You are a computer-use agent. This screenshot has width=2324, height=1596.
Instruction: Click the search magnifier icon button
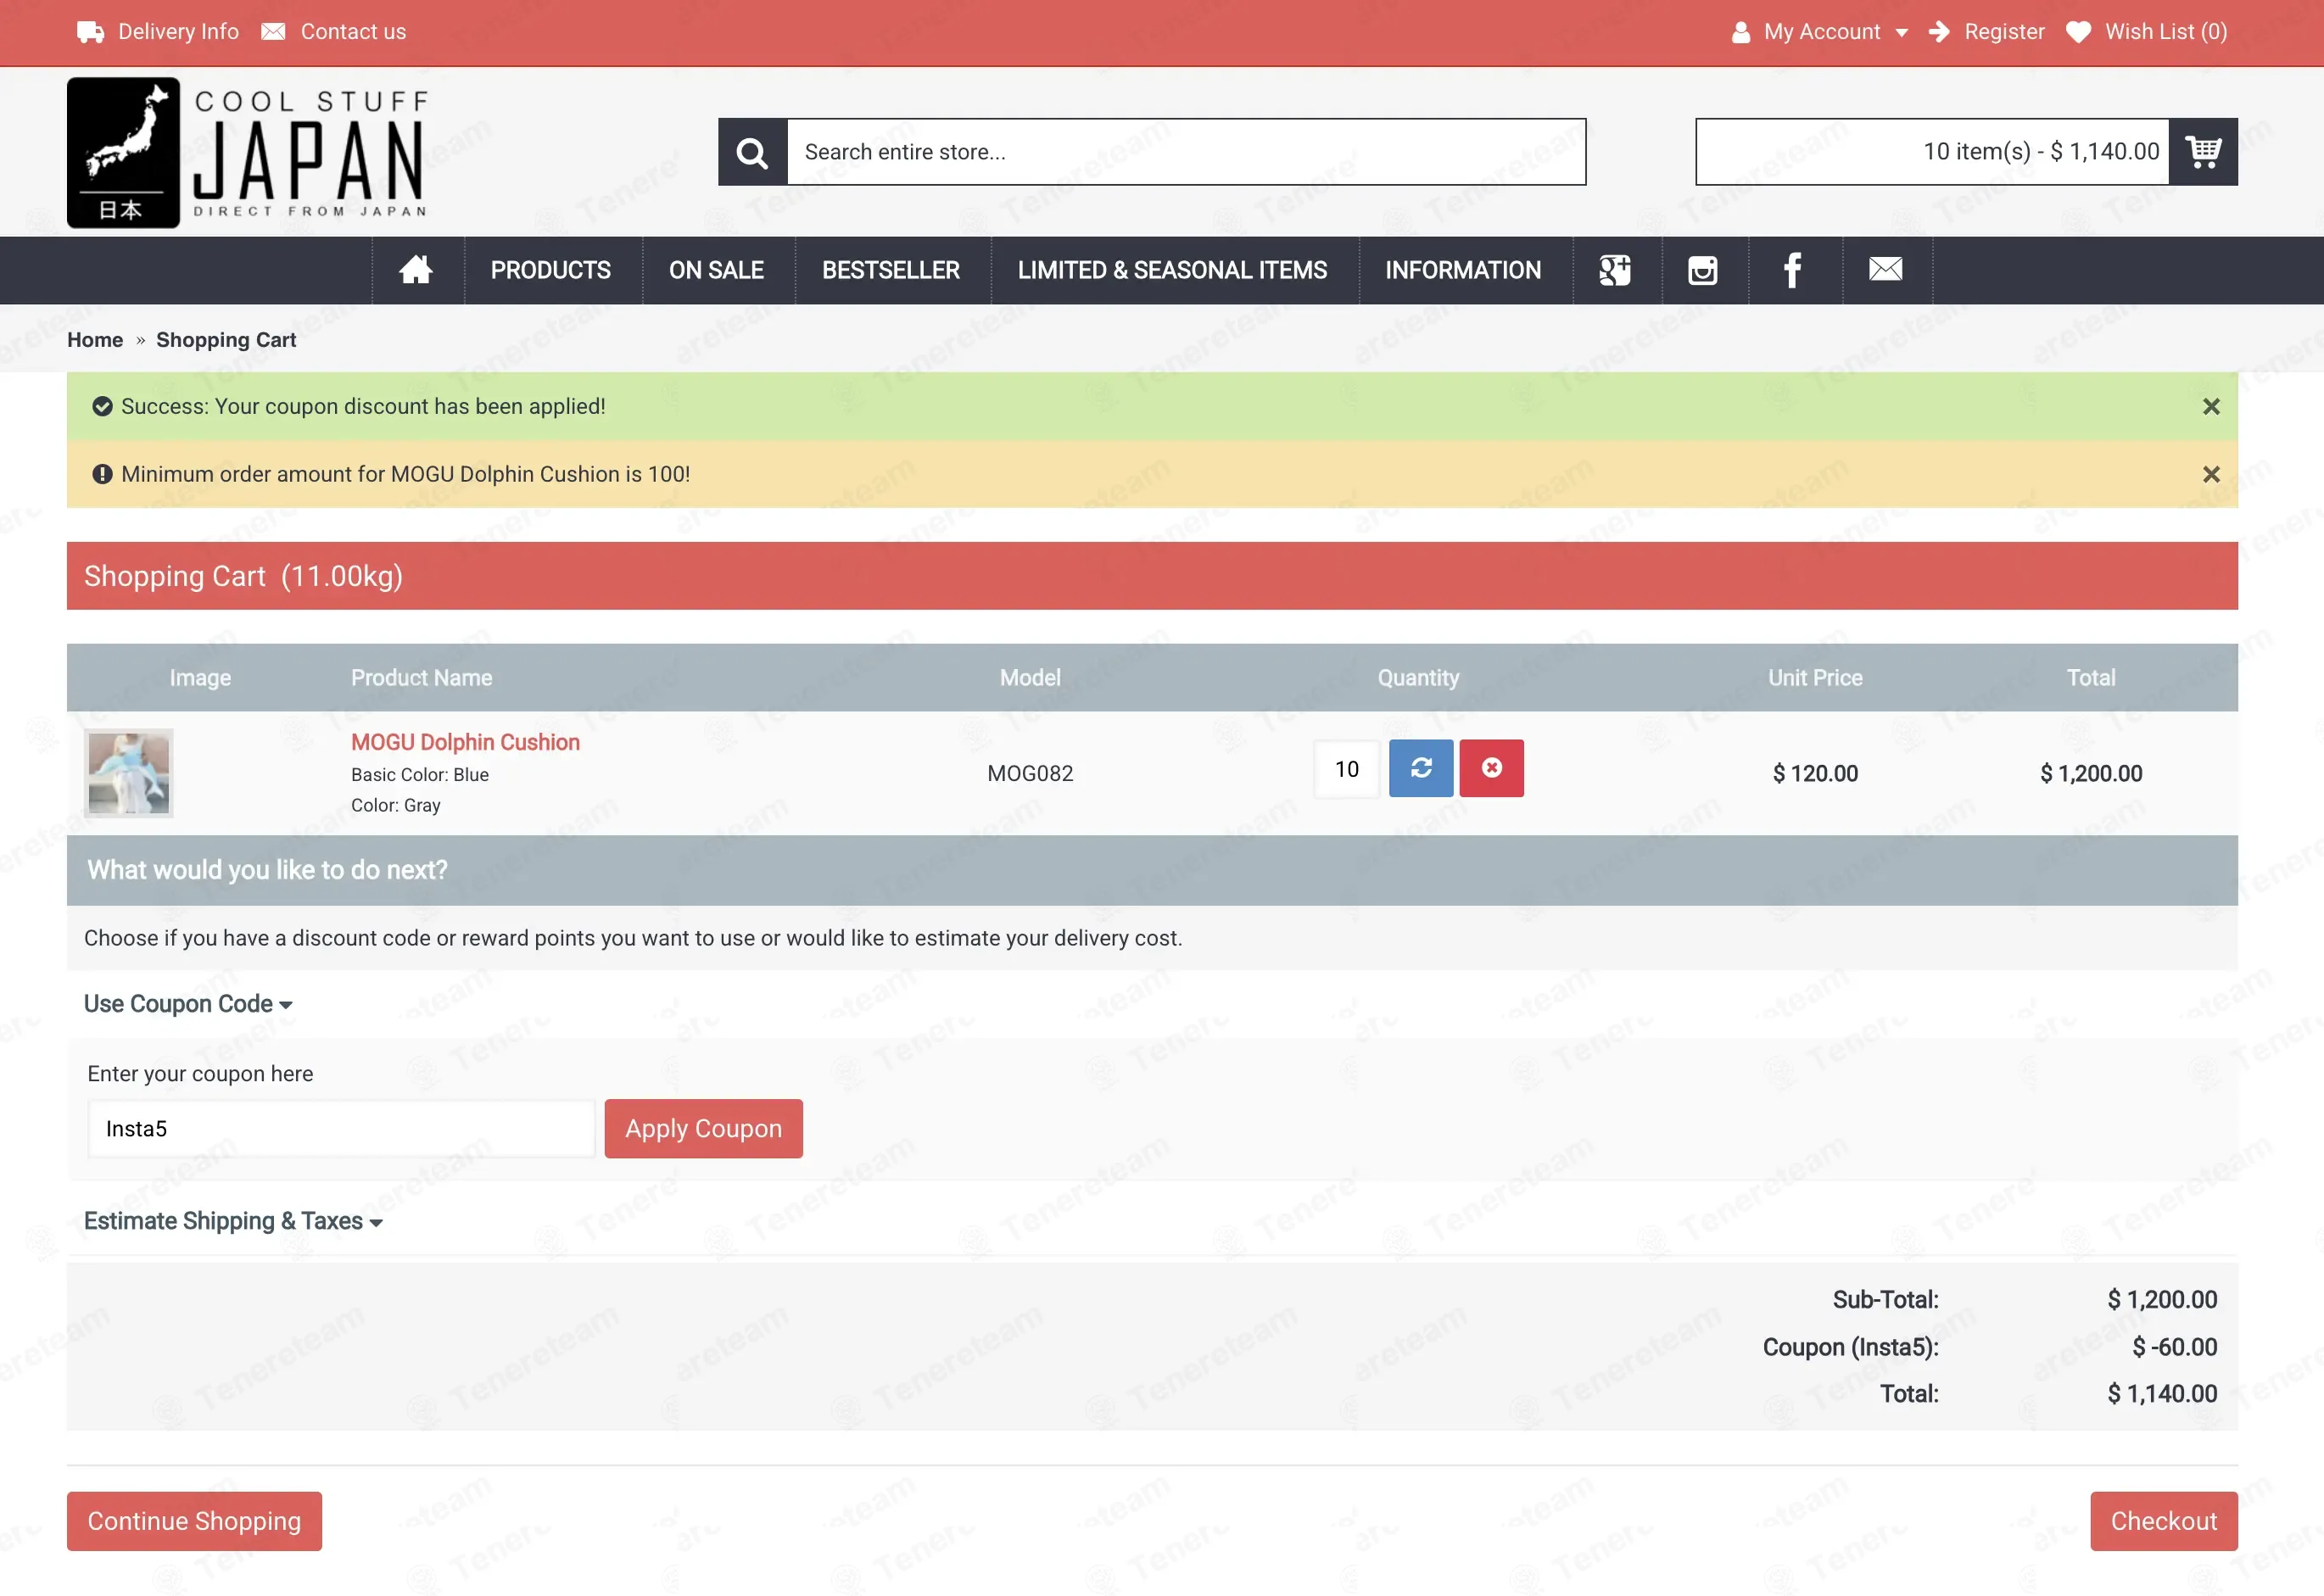coord(752,152)
